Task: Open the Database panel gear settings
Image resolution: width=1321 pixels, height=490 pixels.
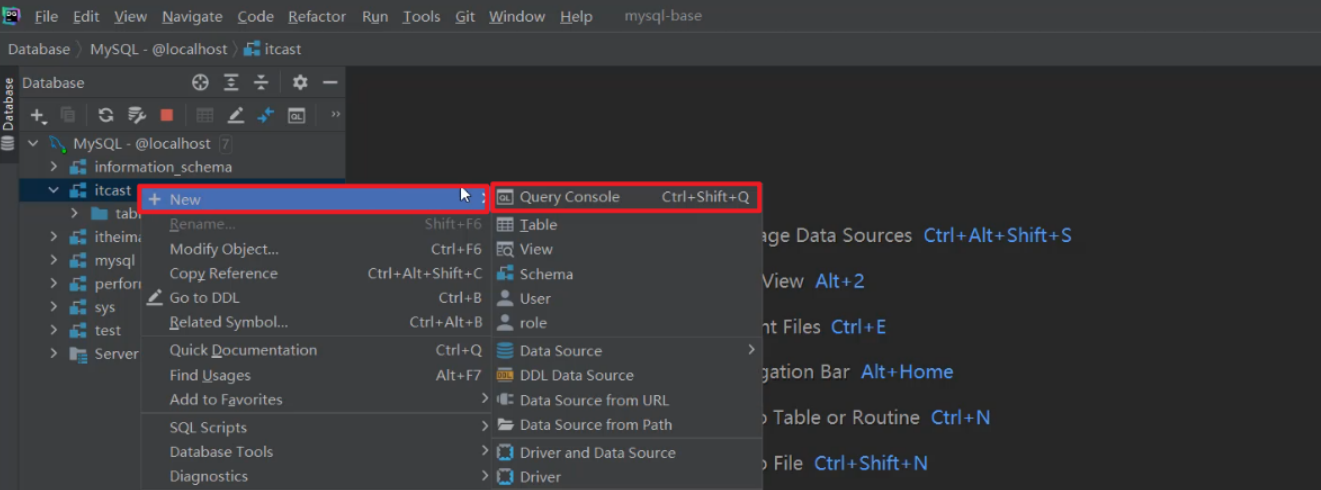Action: point(300,83)
